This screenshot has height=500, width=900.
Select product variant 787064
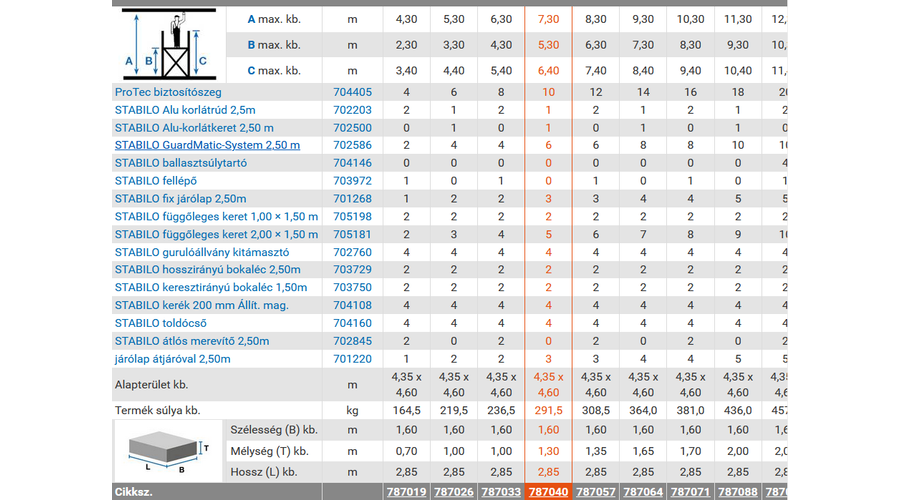click(x=643, y=492)
